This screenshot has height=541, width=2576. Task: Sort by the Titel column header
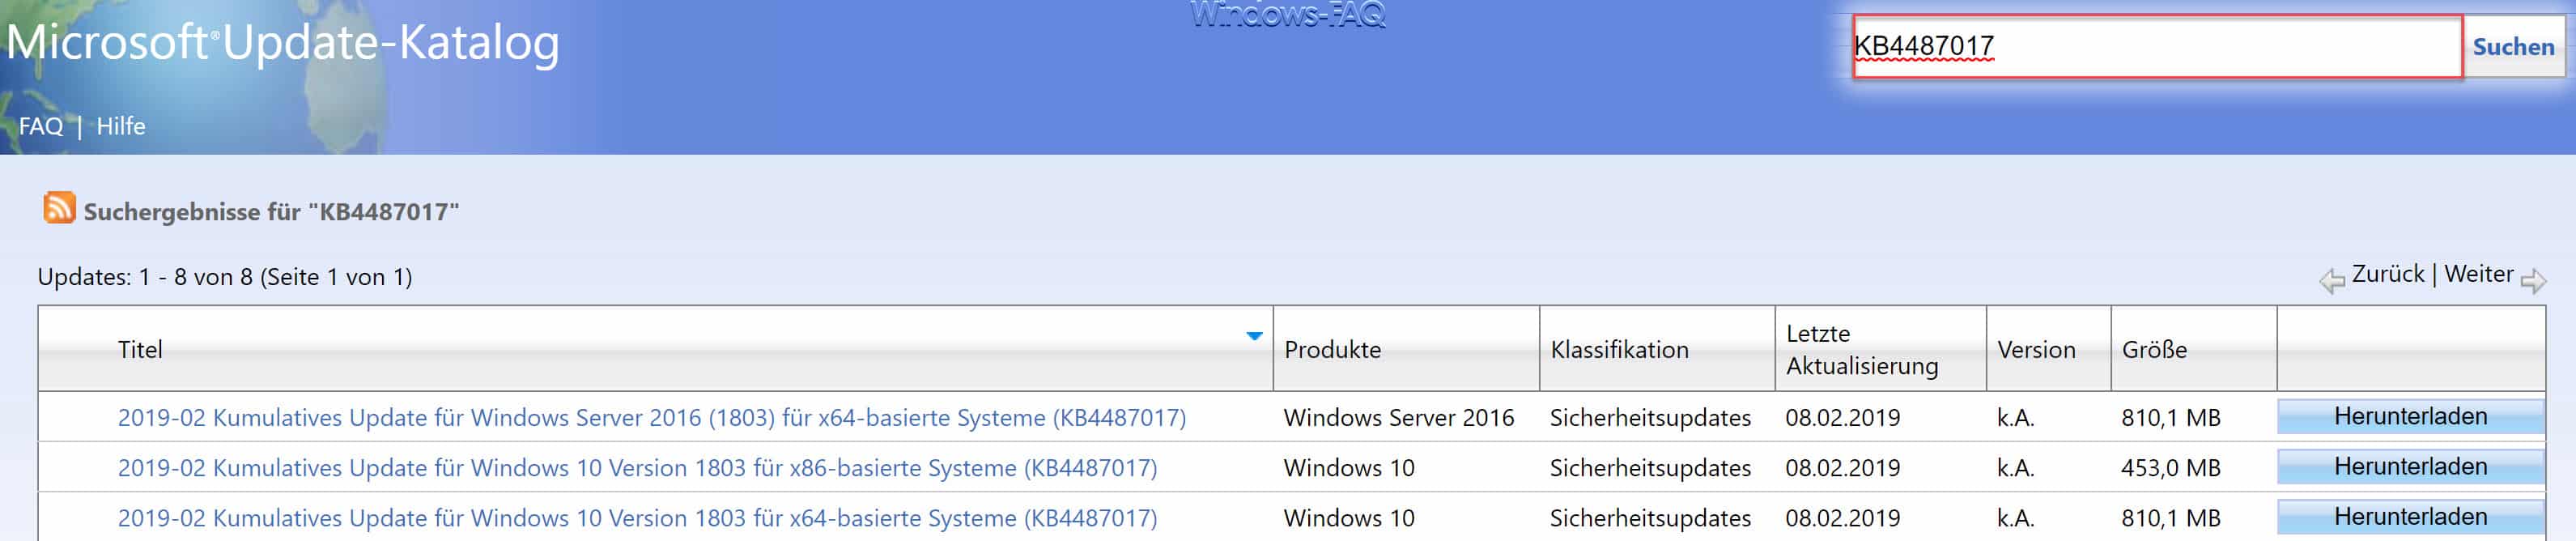pos(140,349)
